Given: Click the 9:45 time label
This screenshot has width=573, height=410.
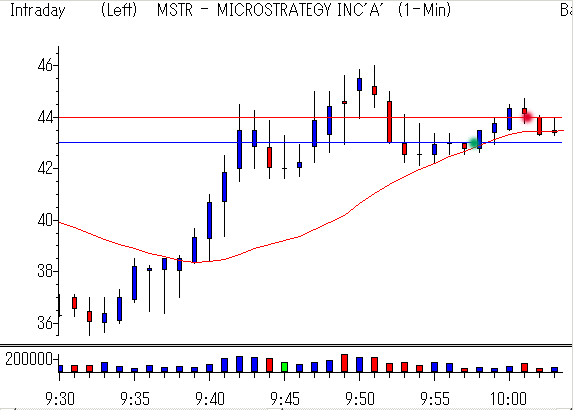Looking at the screenshot, I should pyautogui.click(x=285, y=399).
